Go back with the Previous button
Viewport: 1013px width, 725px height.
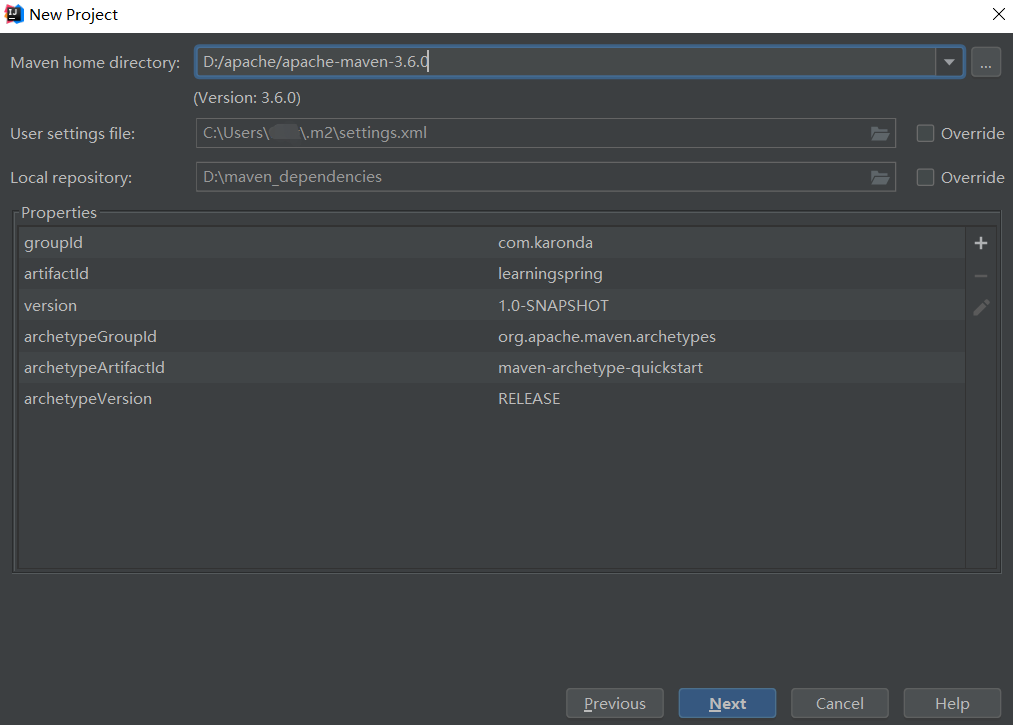[614, 703]
